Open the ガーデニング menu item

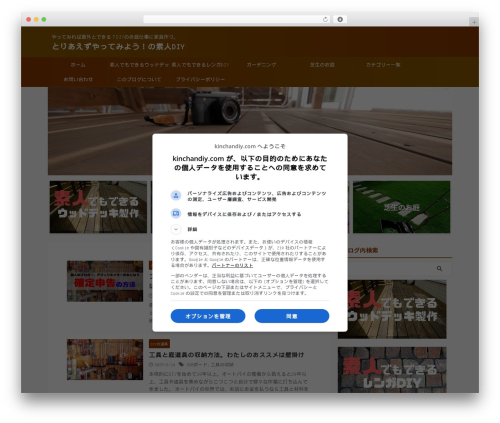pyautogui.click(x=261, y=65)
